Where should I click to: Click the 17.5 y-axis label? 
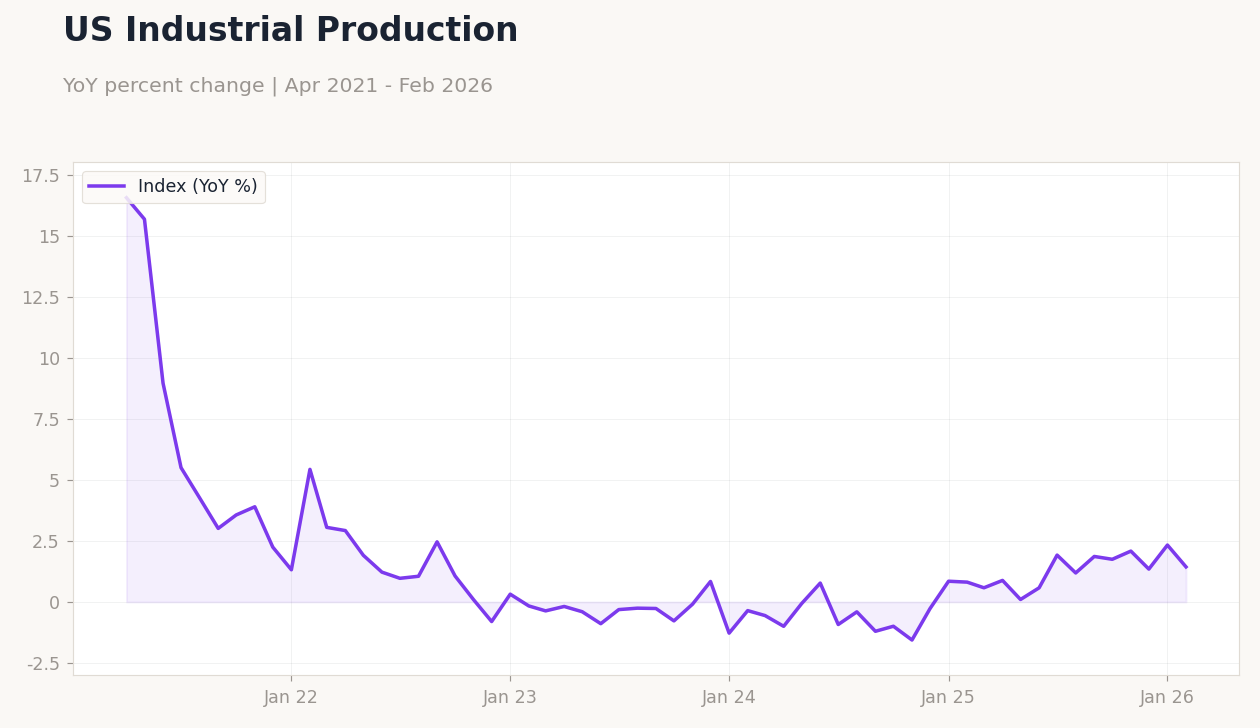coord(41,176)
